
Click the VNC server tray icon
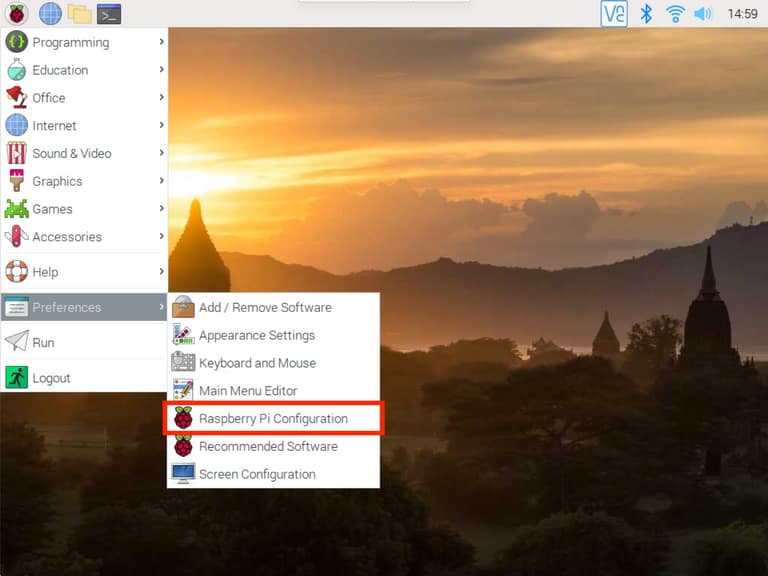click(x=614, y=14)
